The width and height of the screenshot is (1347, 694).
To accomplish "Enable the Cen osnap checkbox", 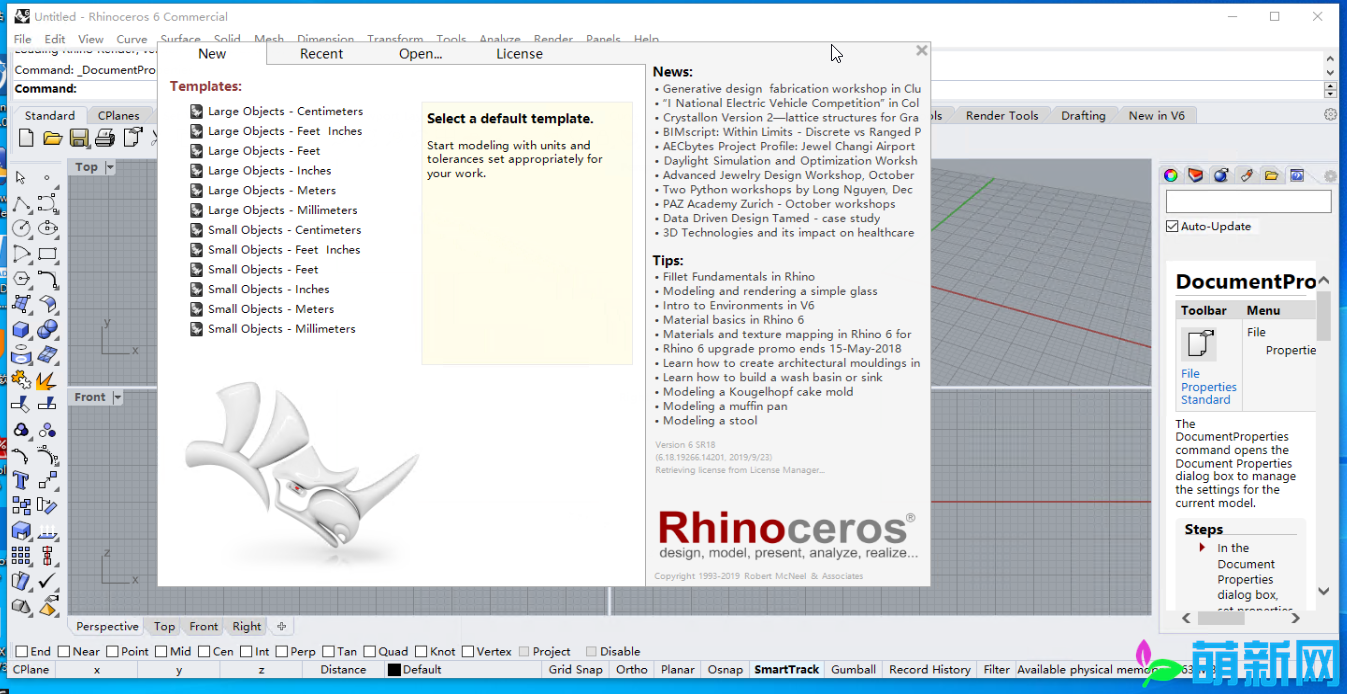I will click(204, 652).
